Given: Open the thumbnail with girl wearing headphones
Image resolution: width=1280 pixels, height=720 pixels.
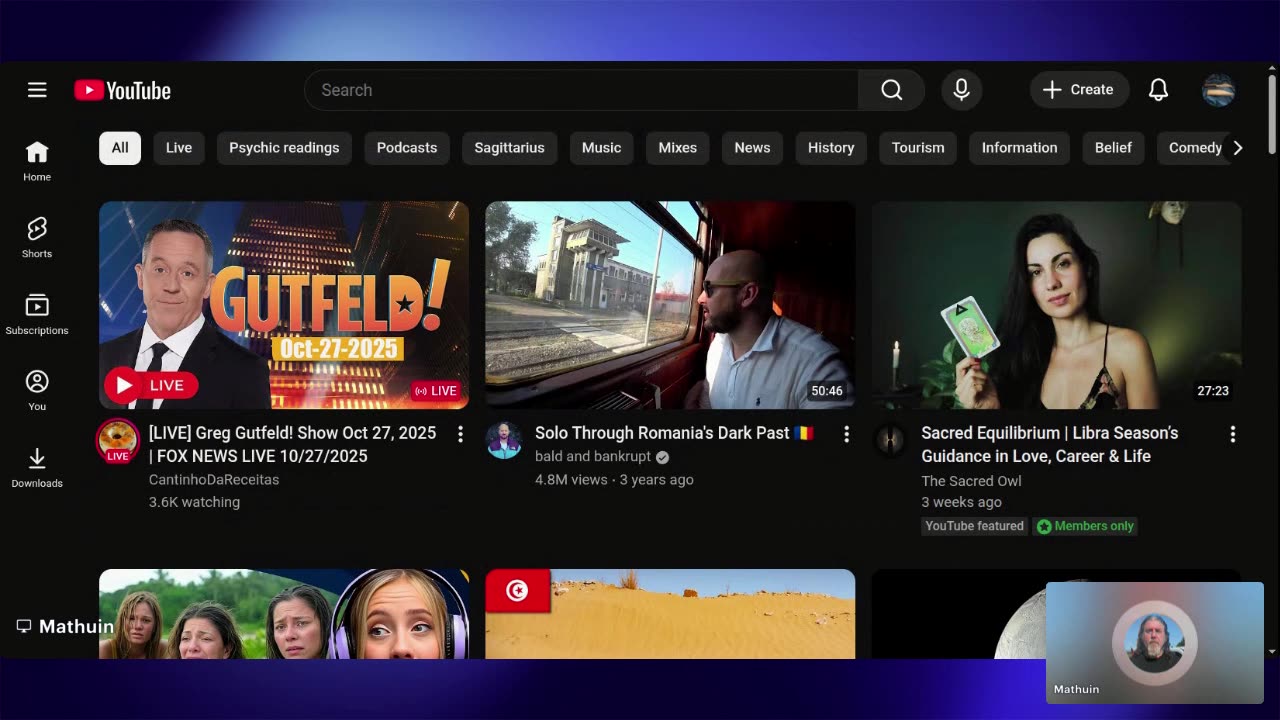Looking at the screenshot, I should tap(284, 614).
